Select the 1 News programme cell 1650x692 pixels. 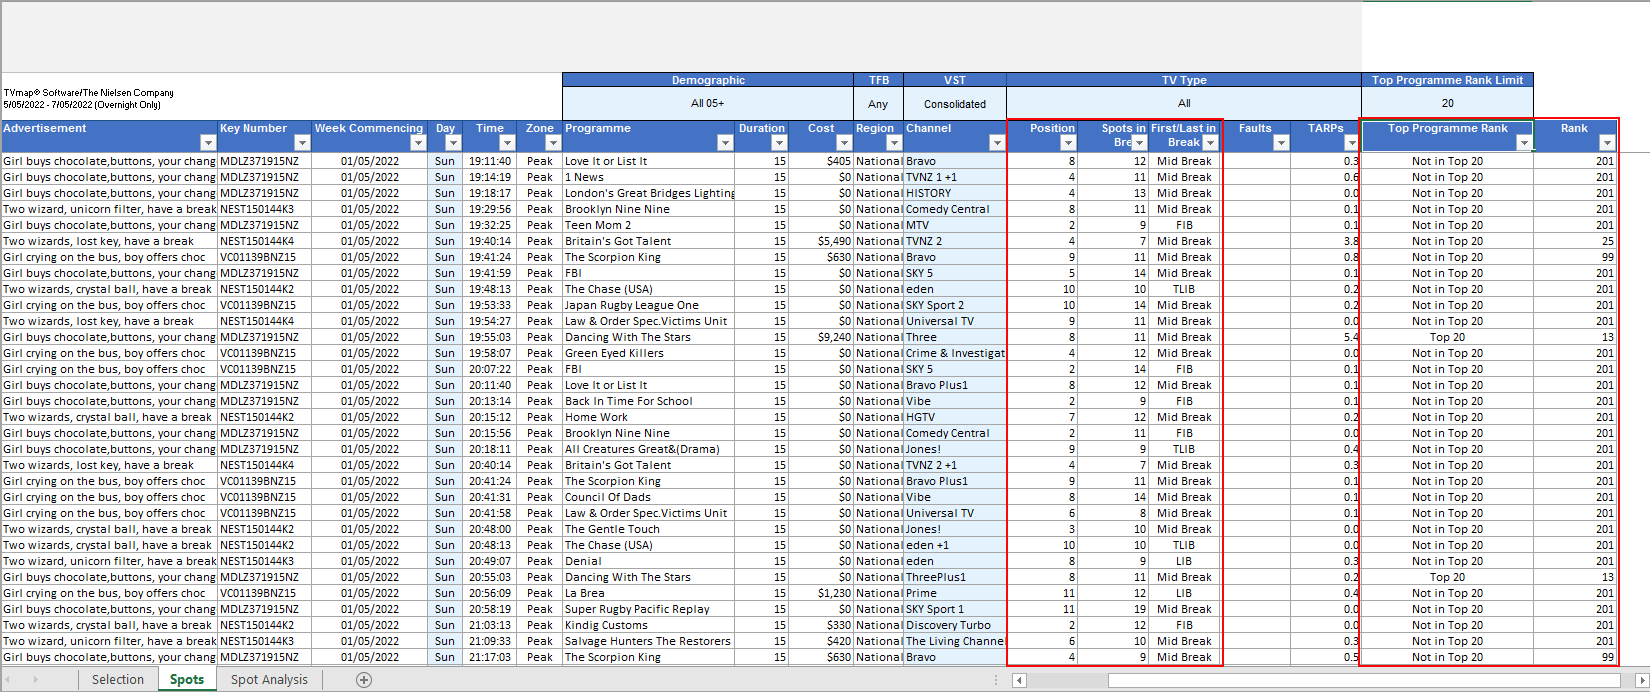(x=648, y=177)
